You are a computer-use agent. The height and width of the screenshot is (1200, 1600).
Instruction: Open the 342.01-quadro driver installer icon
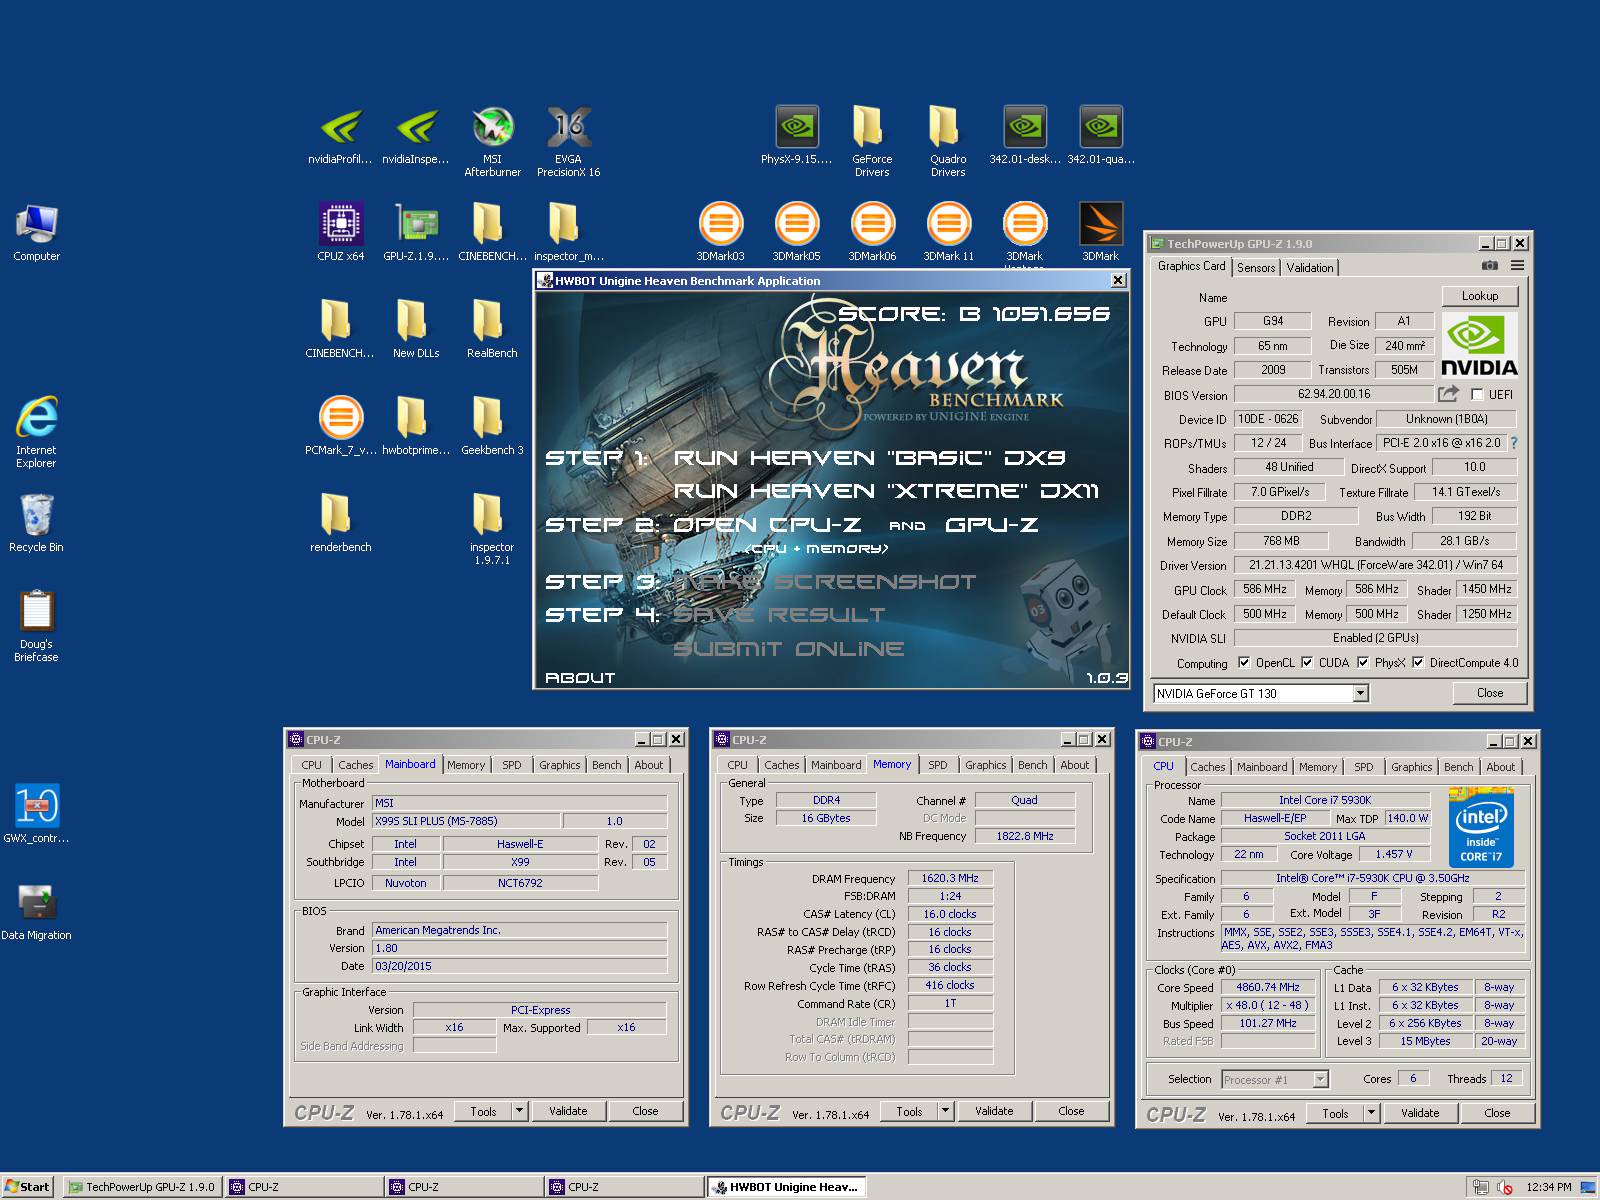[1100, 136]
